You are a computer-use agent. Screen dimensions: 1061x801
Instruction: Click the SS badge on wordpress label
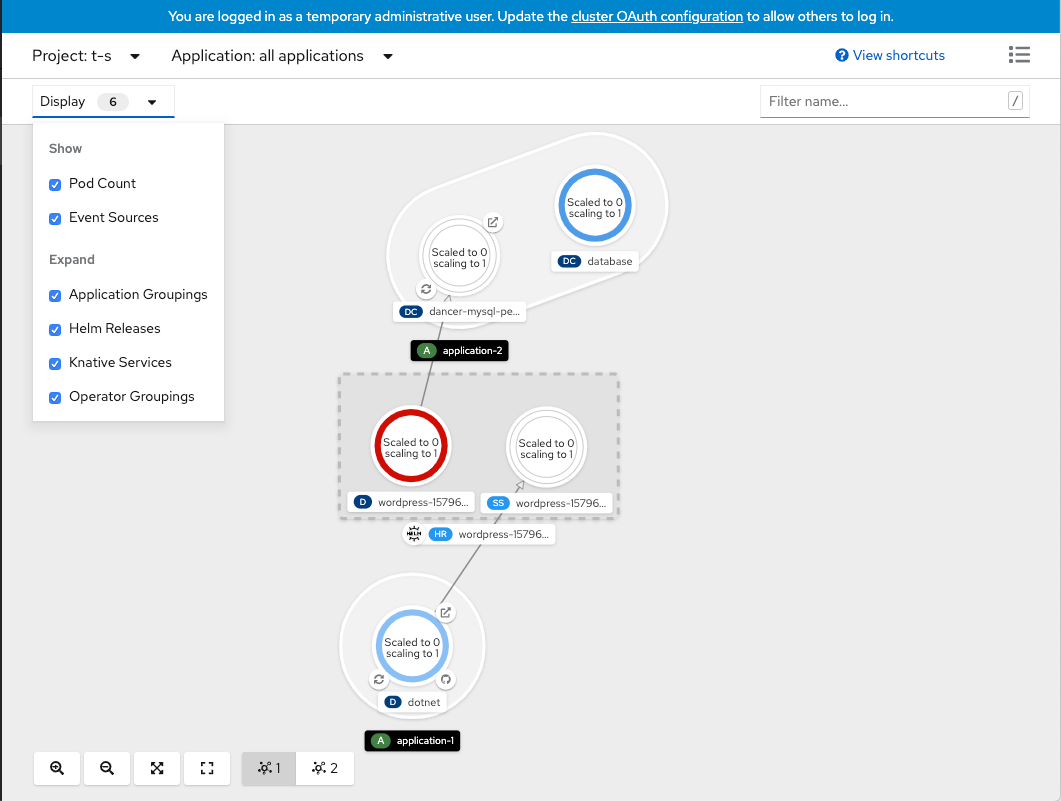coord(498,503)
